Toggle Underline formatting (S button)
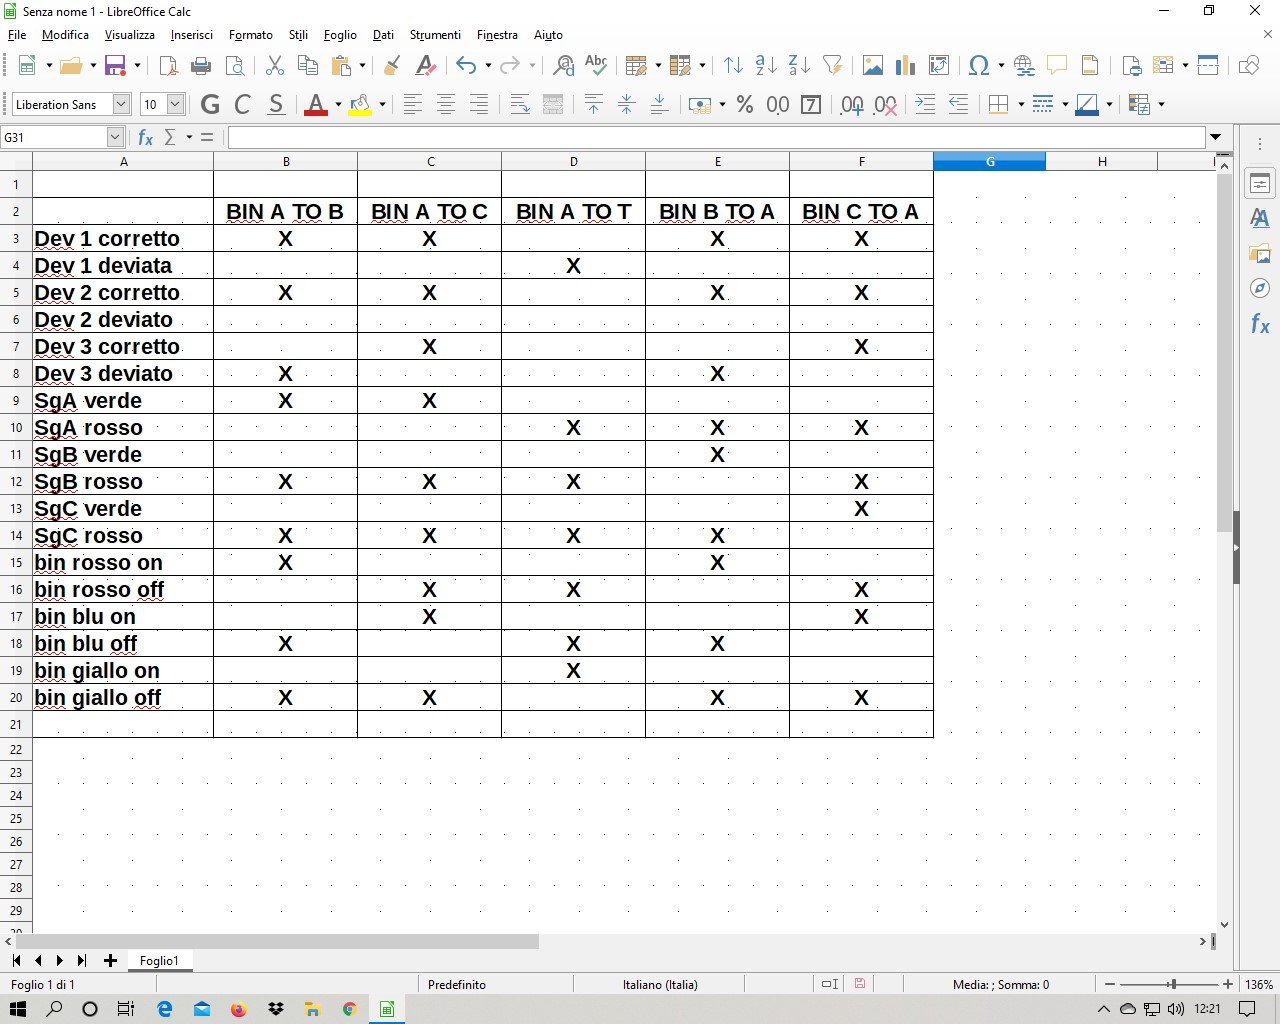 tap(276, 105)
